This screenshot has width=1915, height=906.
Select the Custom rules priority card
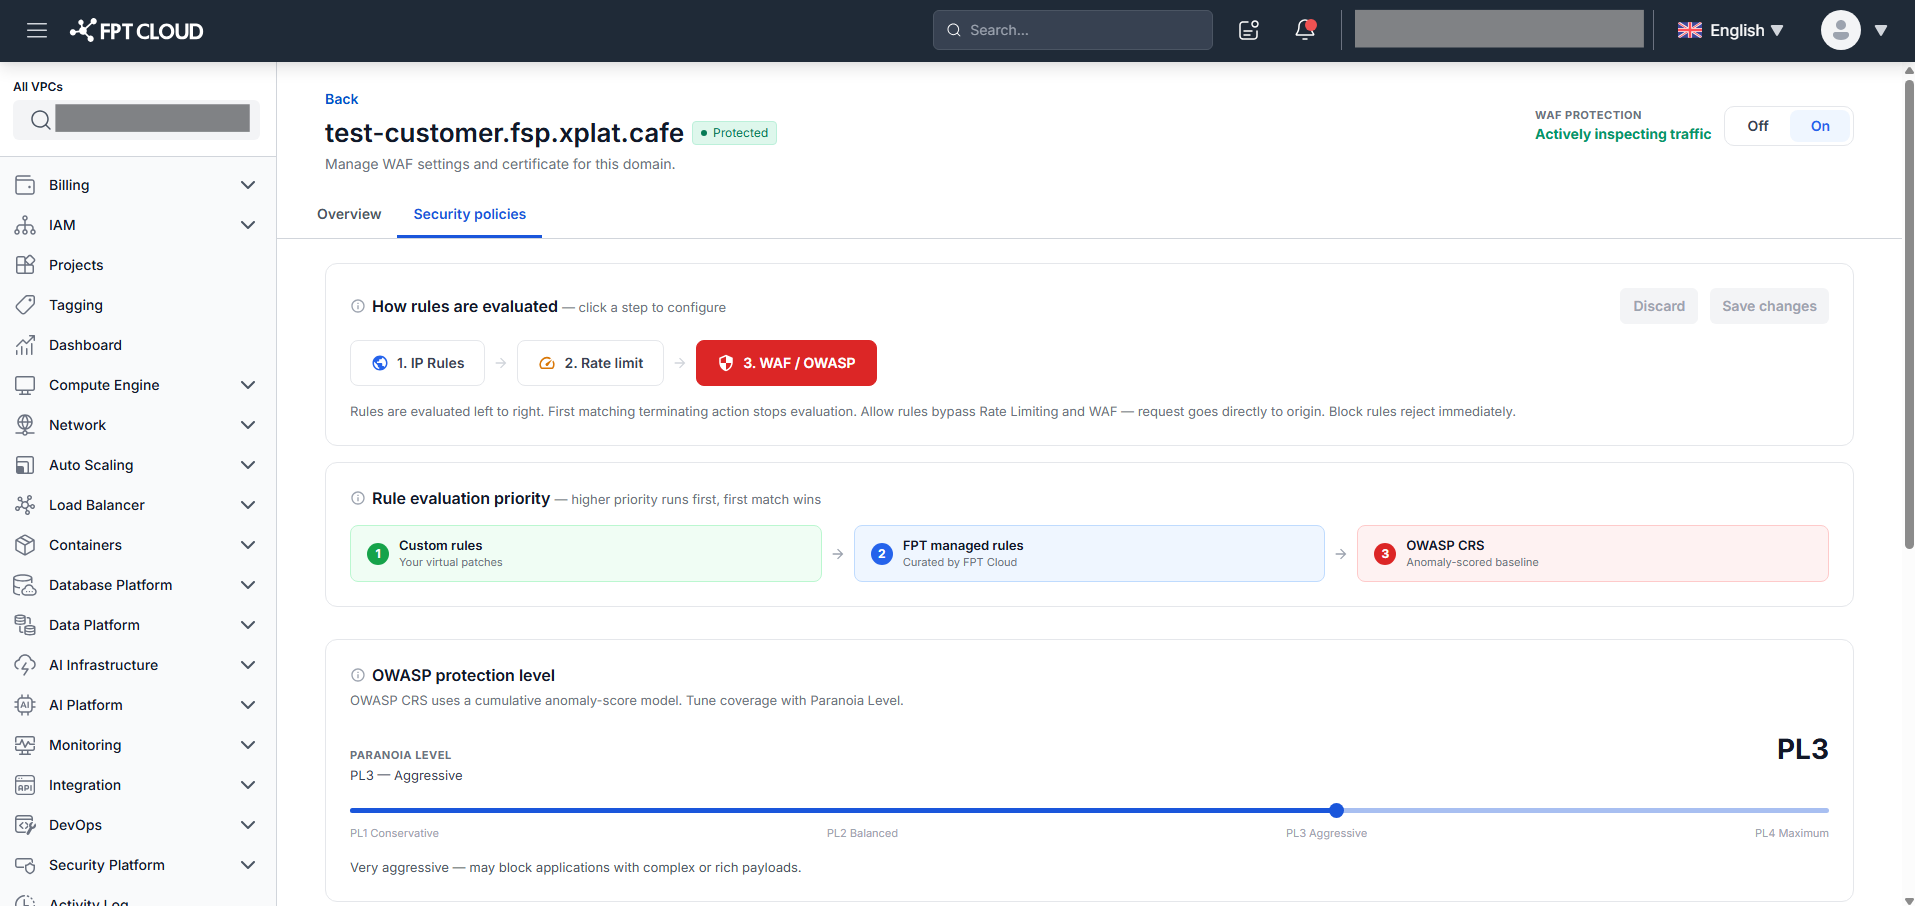pos(586,553)
